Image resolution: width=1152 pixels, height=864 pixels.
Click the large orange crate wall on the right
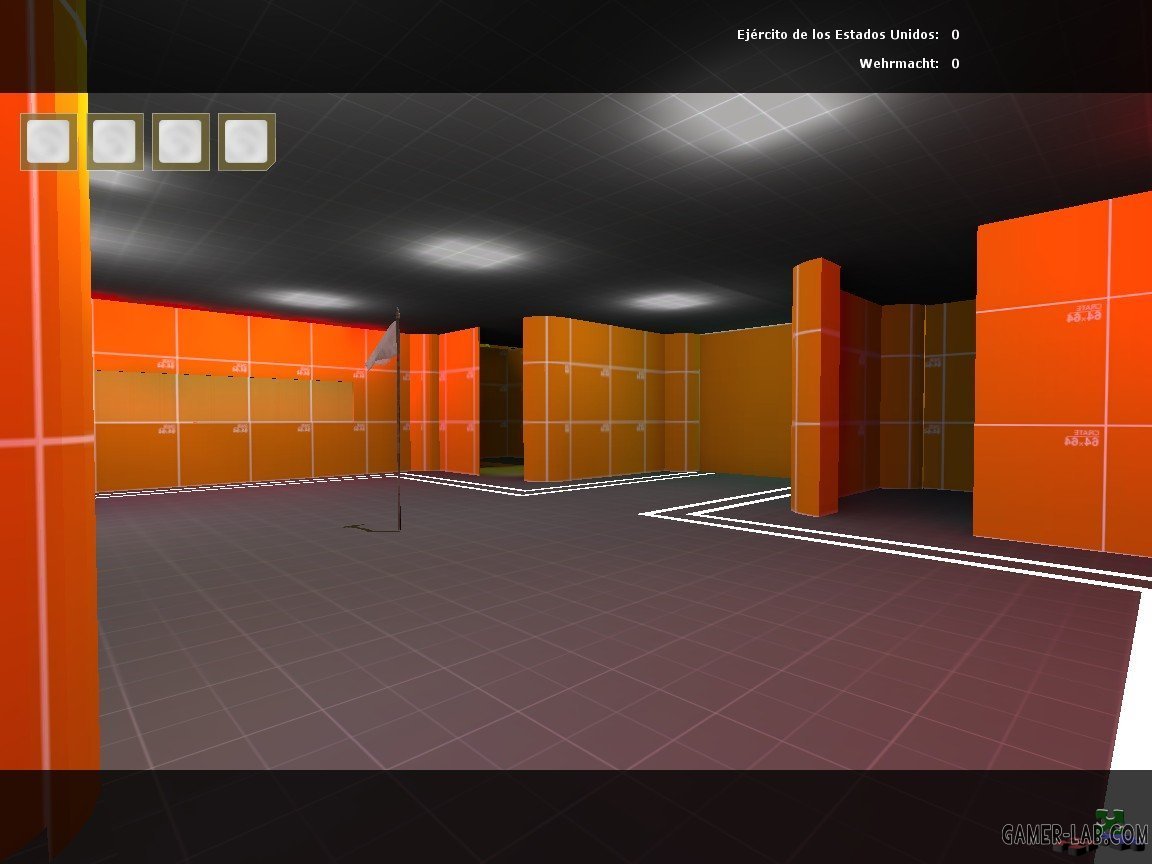1062,375
